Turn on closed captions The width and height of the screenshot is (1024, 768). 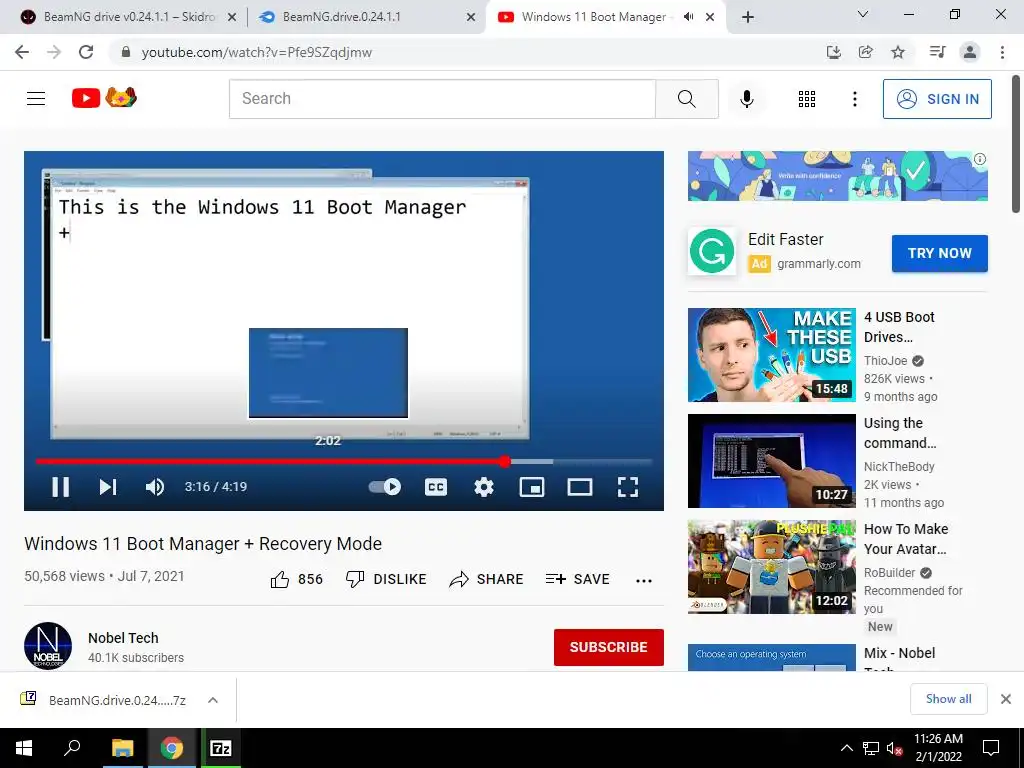click(x=436, y=487)
